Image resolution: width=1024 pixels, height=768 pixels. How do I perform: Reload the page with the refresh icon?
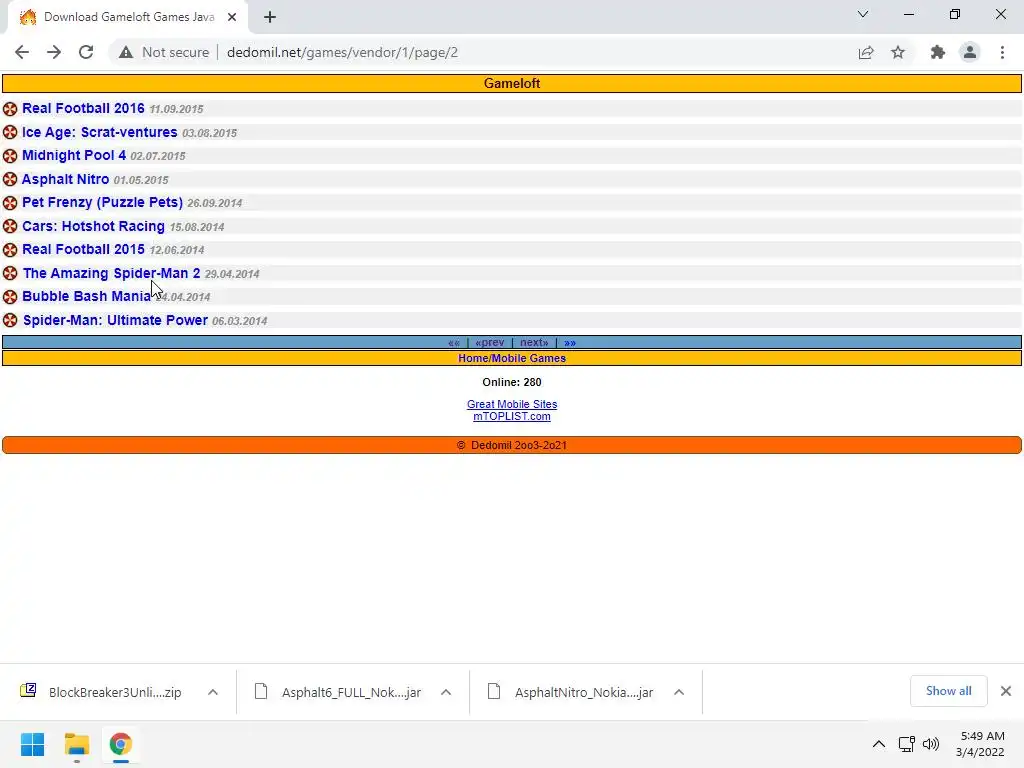click(x=86, y=52)
